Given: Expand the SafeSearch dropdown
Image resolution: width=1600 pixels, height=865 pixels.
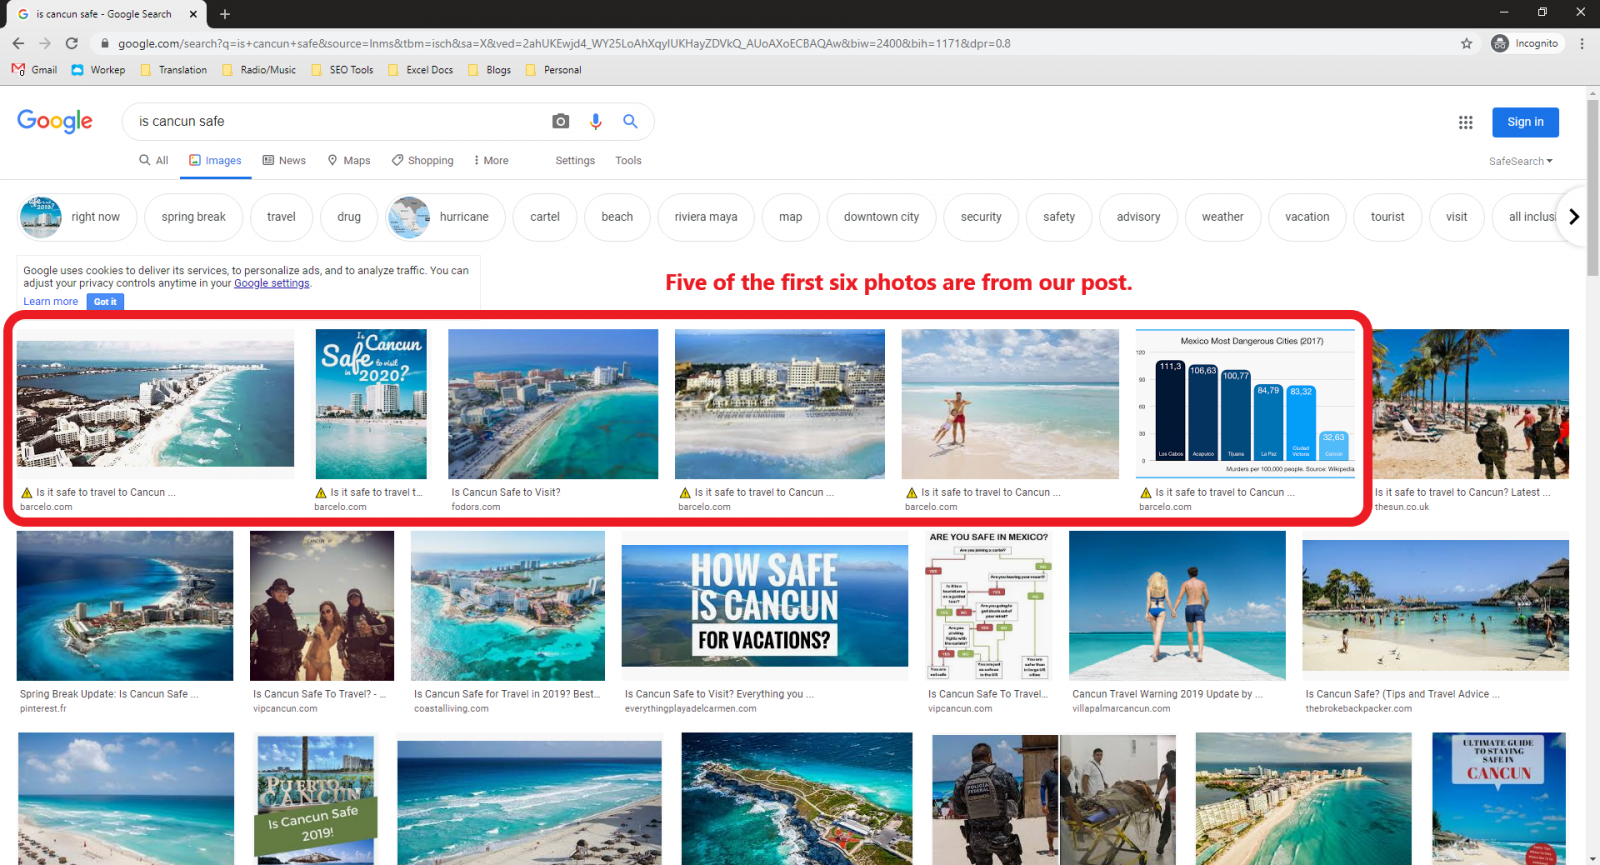Looking at the screenshot, I should tap(1520, 161).
